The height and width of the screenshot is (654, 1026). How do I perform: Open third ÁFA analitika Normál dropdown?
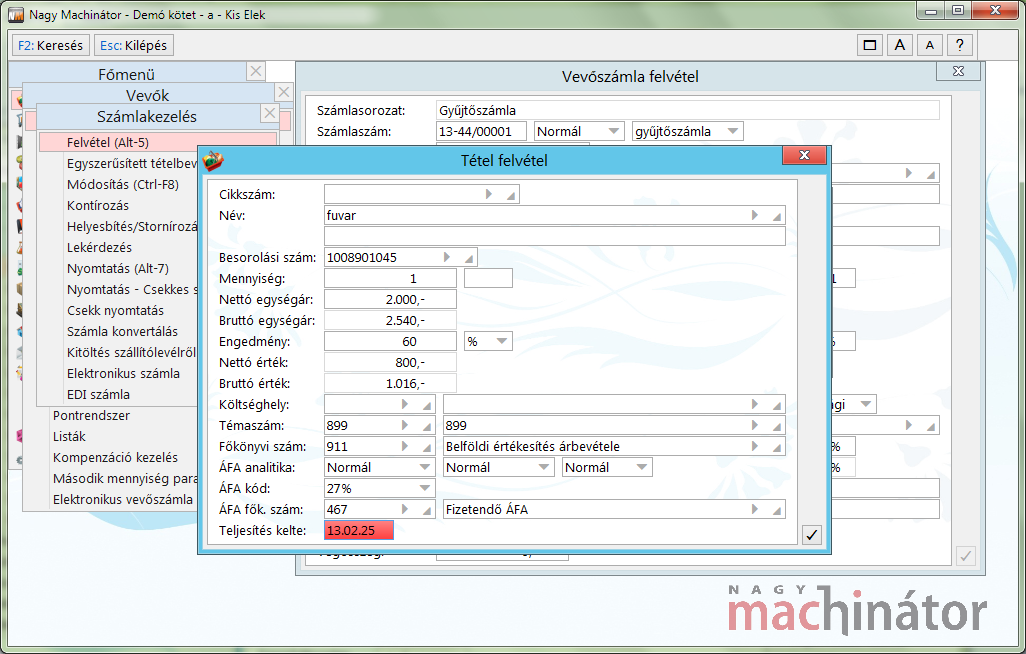(x=642, y=467)
